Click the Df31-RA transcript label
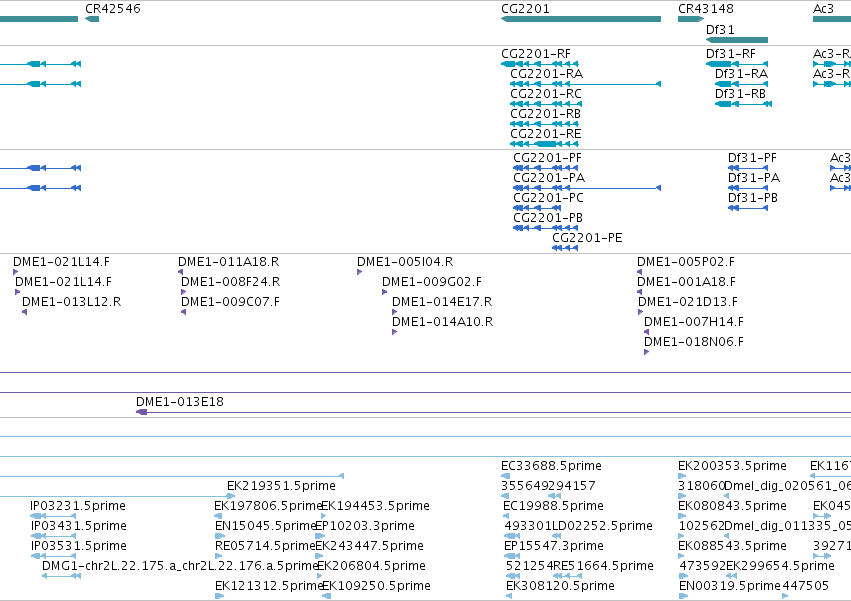This screenshot has width=851, height=601. click(x=741, y=74)
